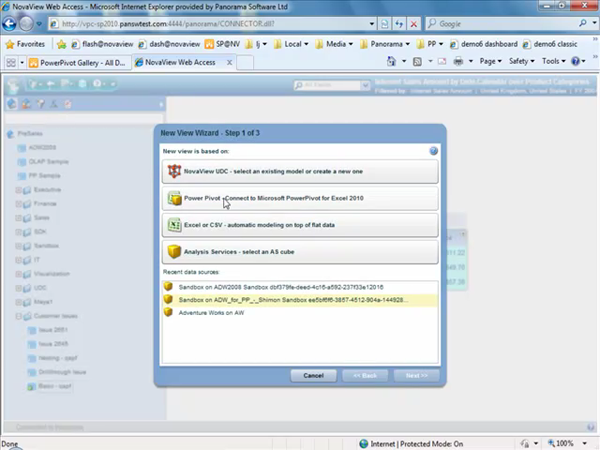Open the Page menu
Viewport: 600px width, 450px height.
[x=490, y=61]
